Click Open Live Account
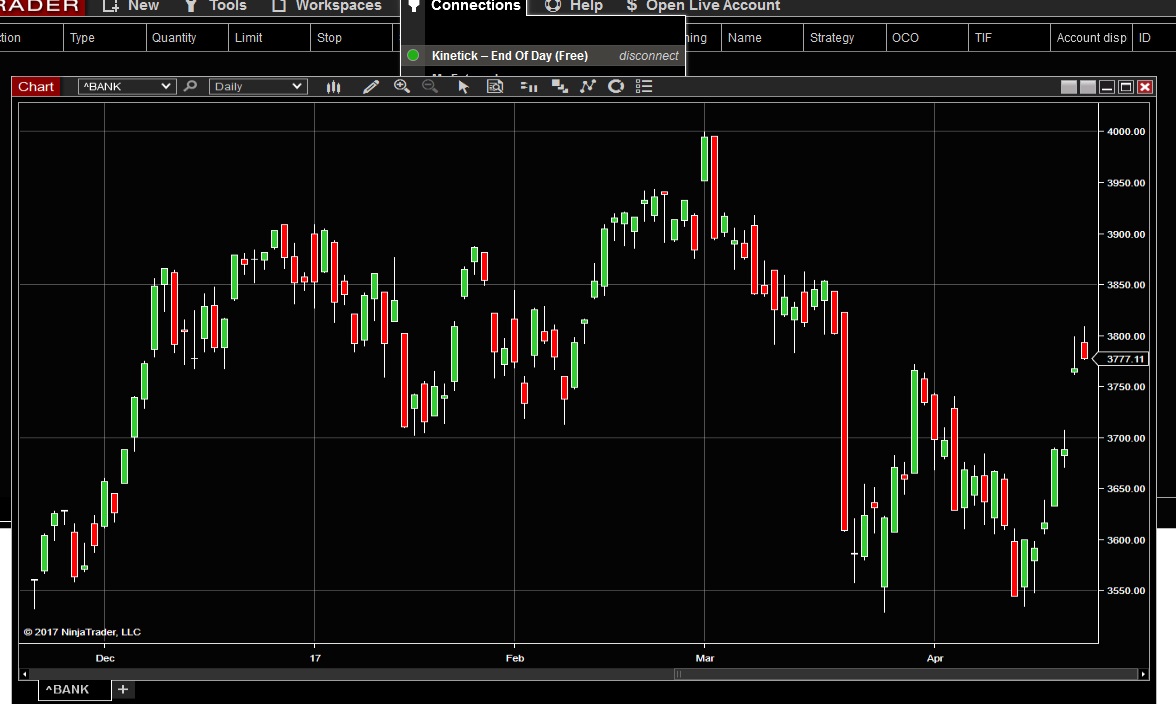1176x704 pixels. 704,6
